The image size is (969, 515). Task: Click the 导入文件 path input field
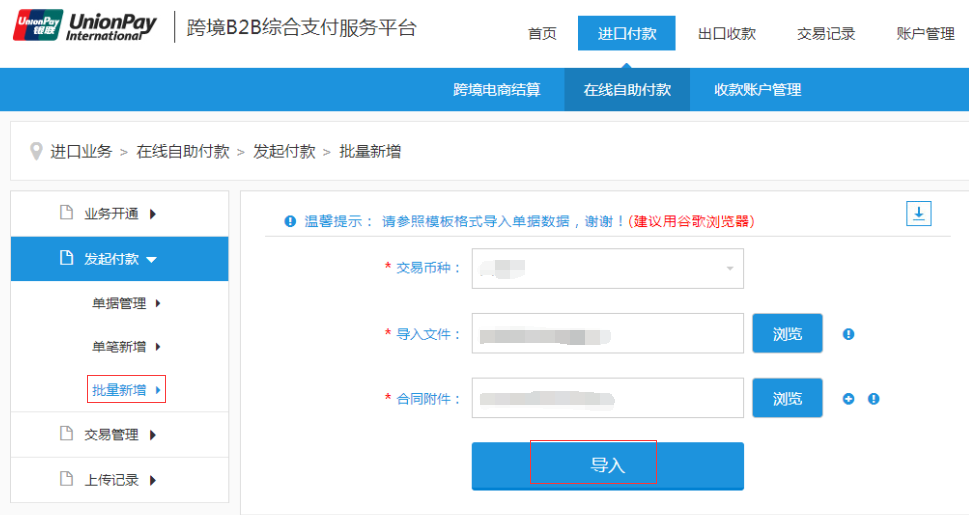coord(607,334)
